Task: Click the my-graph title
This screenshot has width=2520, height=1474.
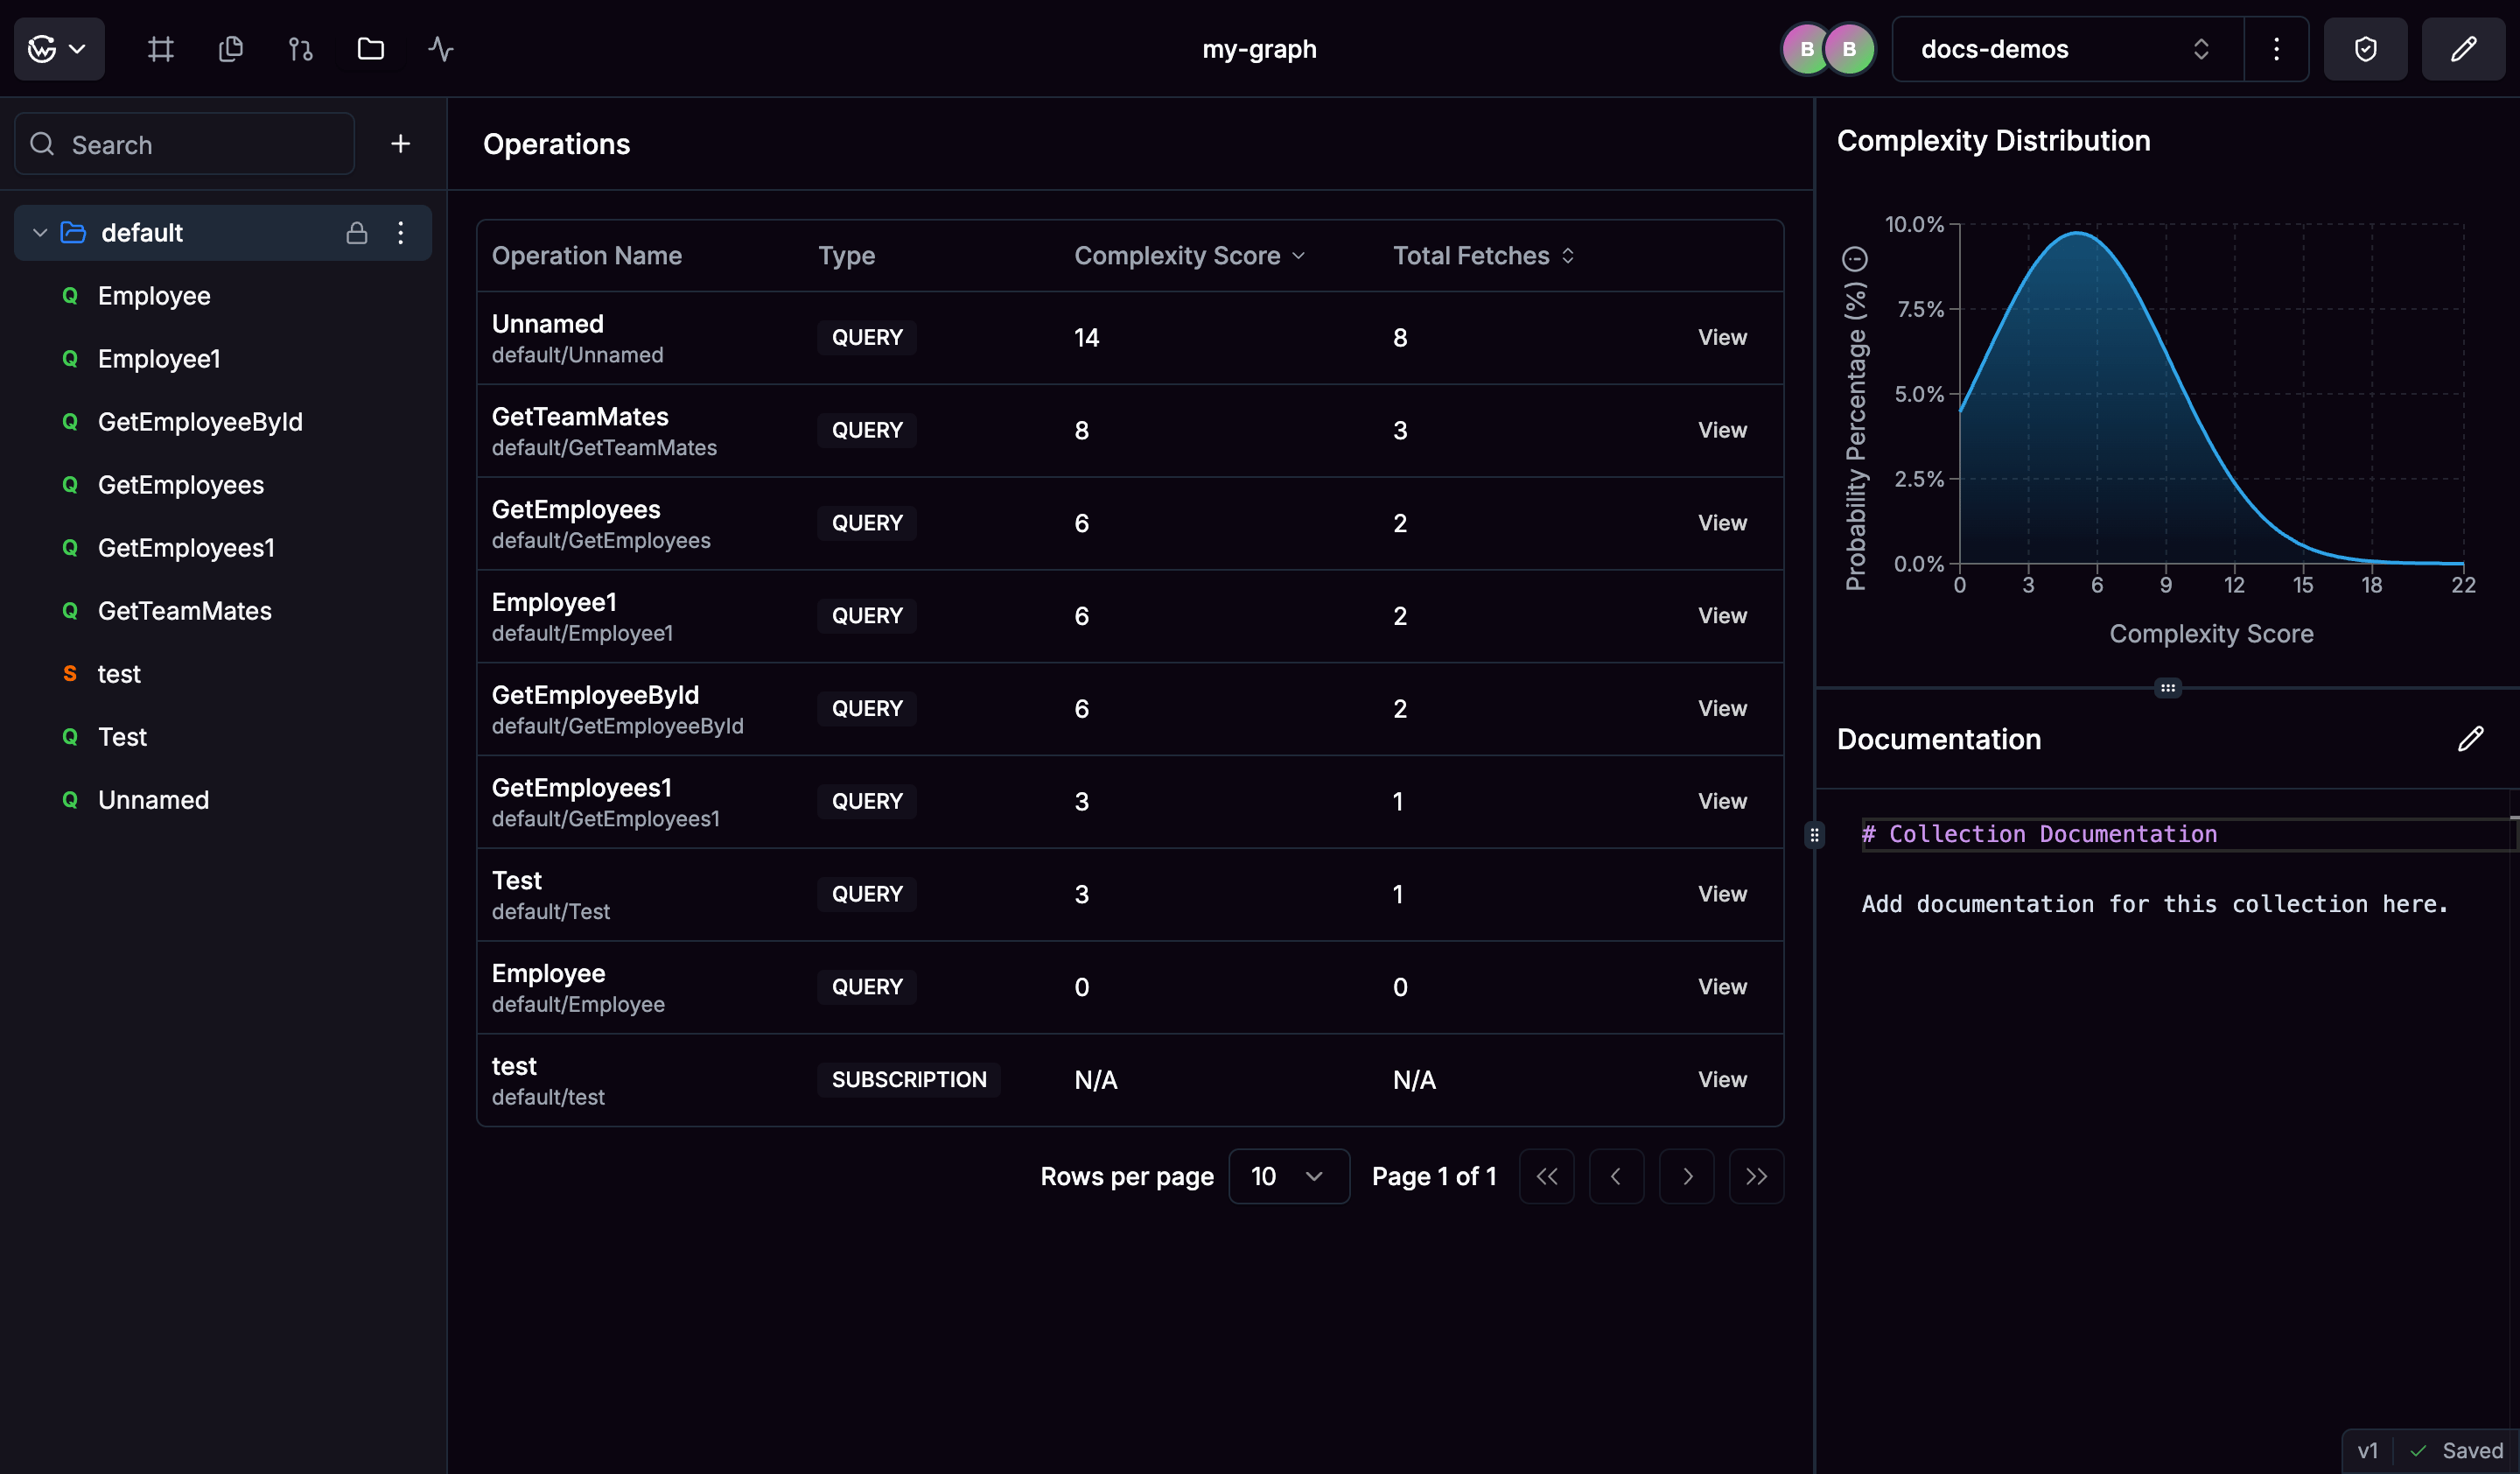Action: (1259, 49)
